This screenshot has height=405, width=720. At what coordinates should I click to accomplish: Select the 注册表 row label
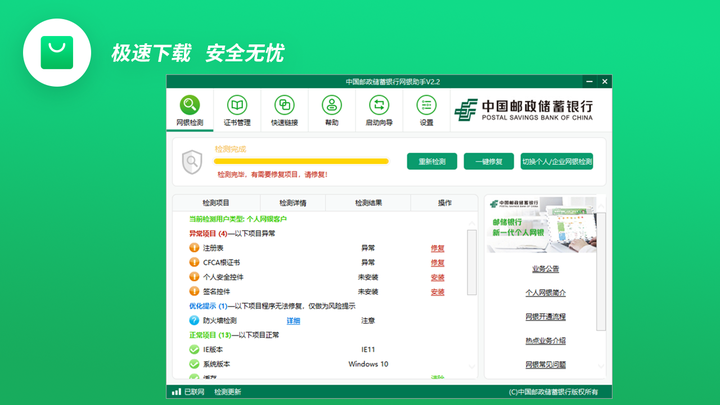pos(213,248)
